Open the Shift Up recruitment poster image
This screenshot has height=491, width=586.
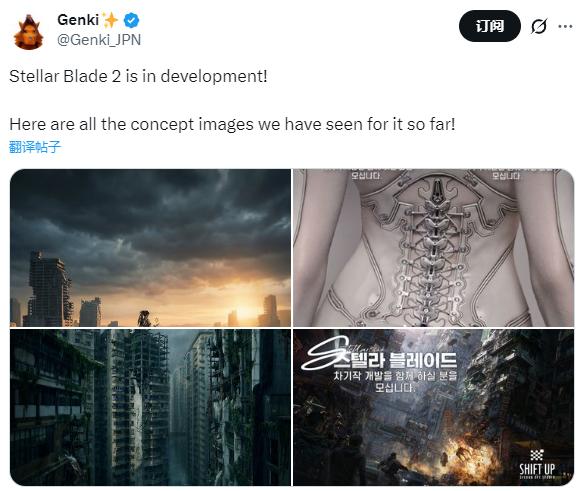click(x=434, y=407)
